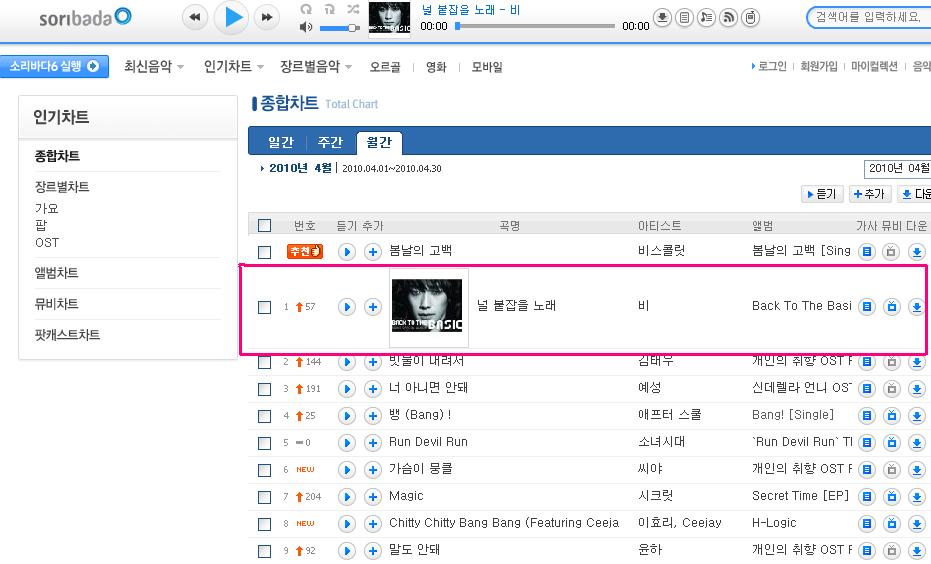931x564 pixels.
Task: Open the 2010년 04월 month selector
Action: [x=897, y=169]
